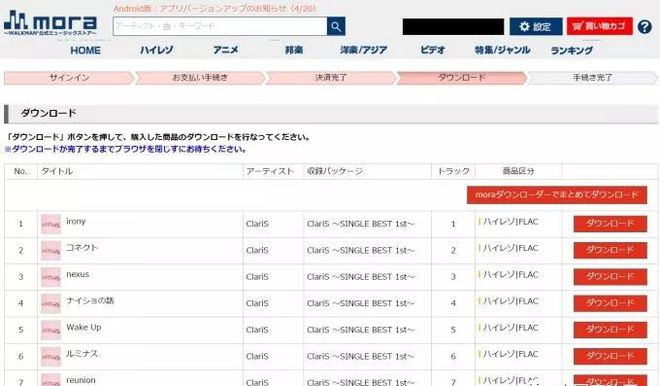
Task: Click the mora logo
Action: [51, 23]
